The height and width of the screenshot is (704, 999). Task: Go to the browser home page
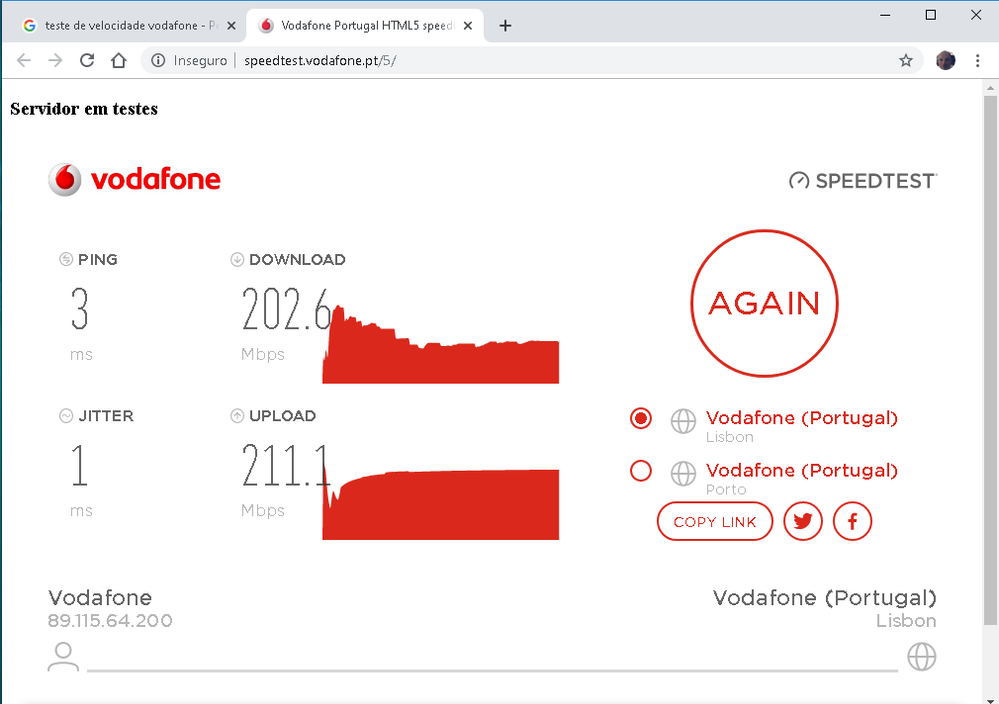click(x=118, y=61)
